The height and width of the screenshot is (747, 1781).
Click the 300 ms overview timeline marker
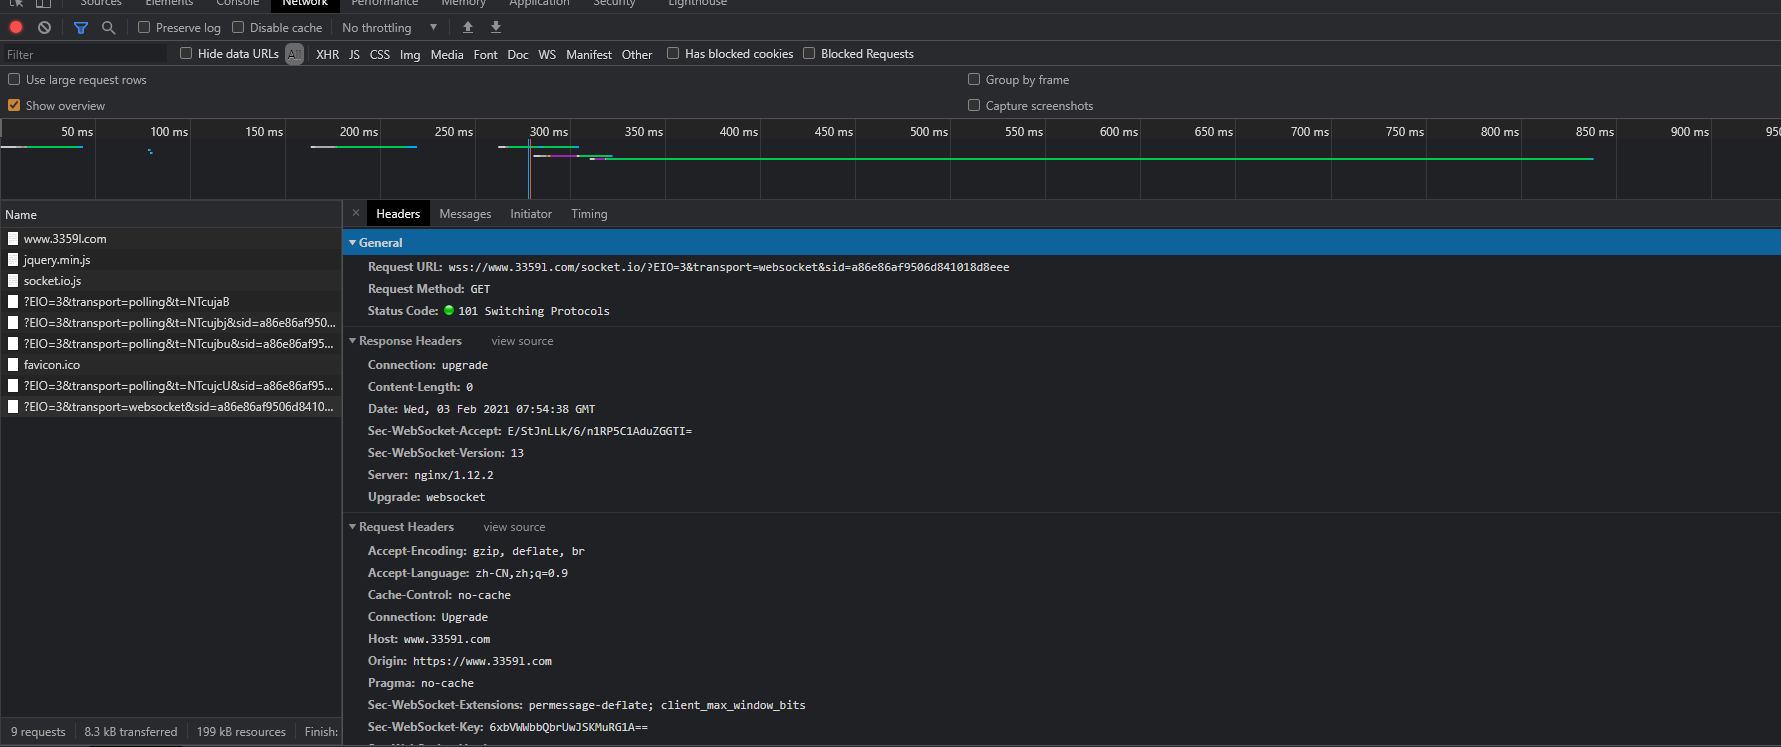(x=548, y=132)
